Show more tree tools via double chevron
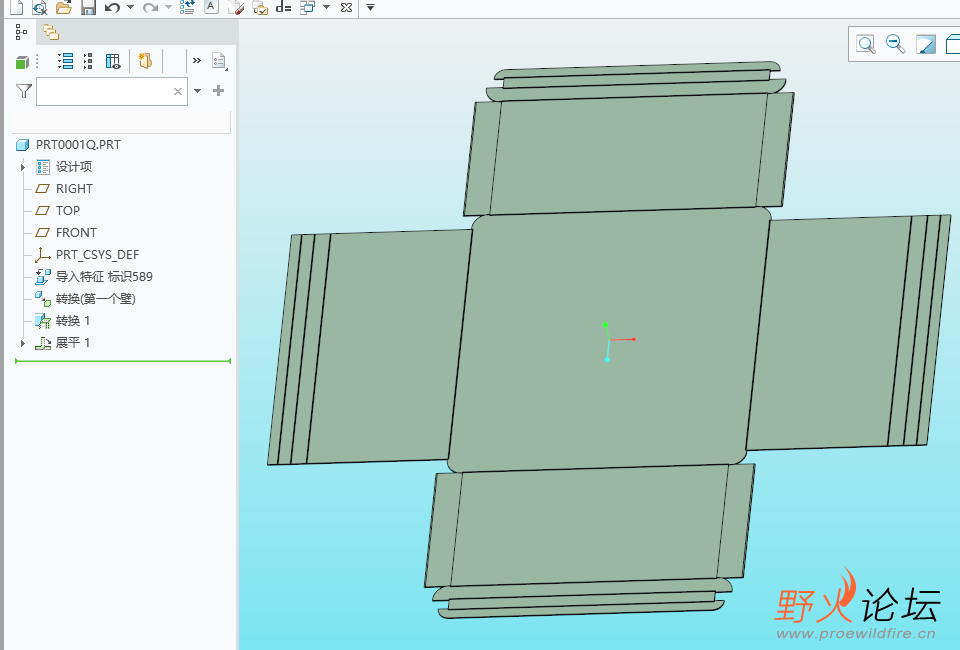The height and width of the screenshot is (650, 960). 197,61
